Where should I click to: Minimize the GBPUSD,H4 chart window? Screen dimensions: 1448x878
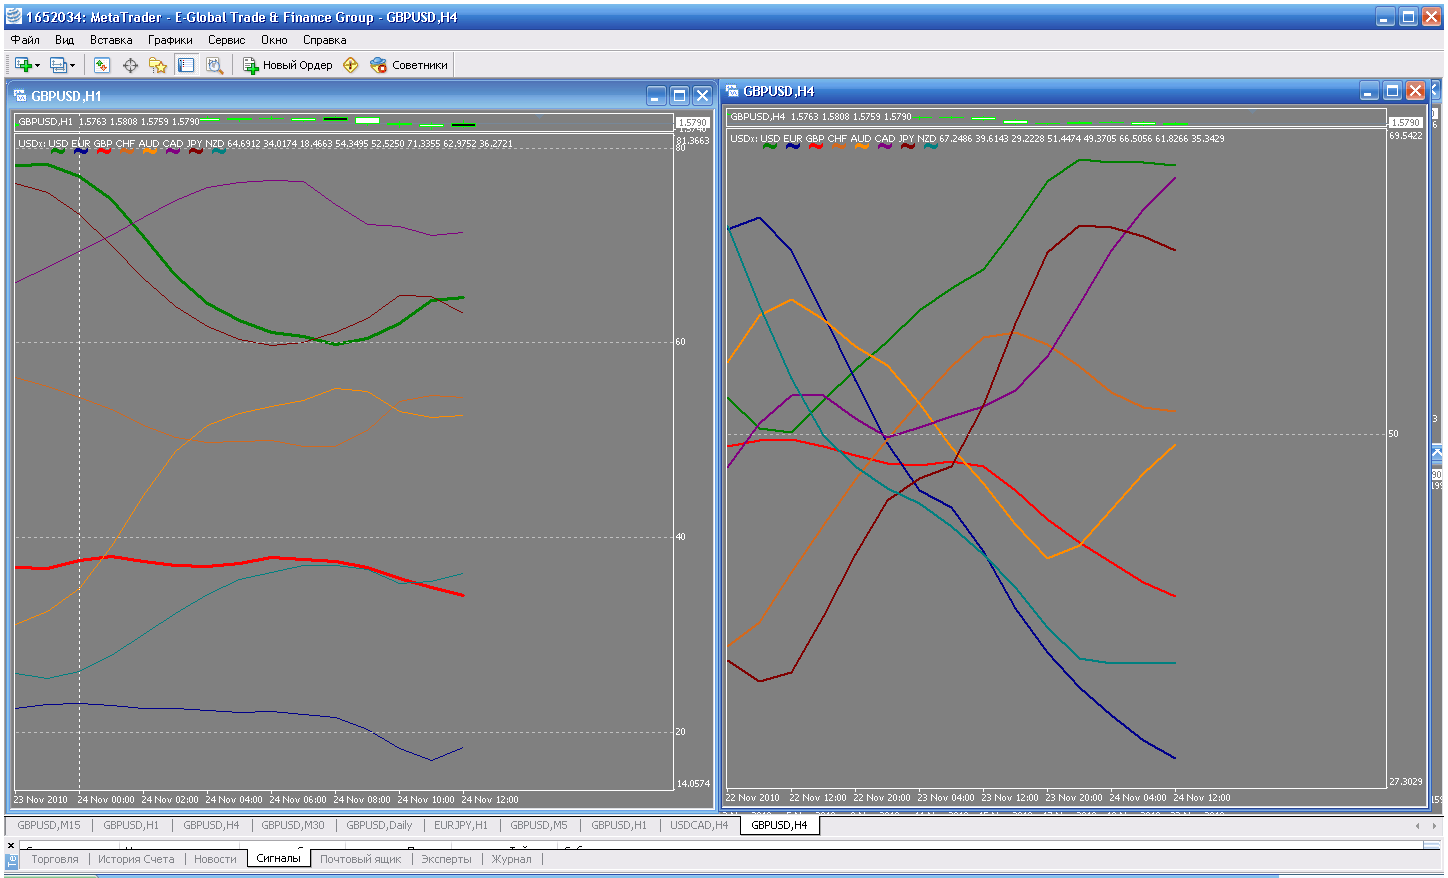click(x=1369, y=91)
